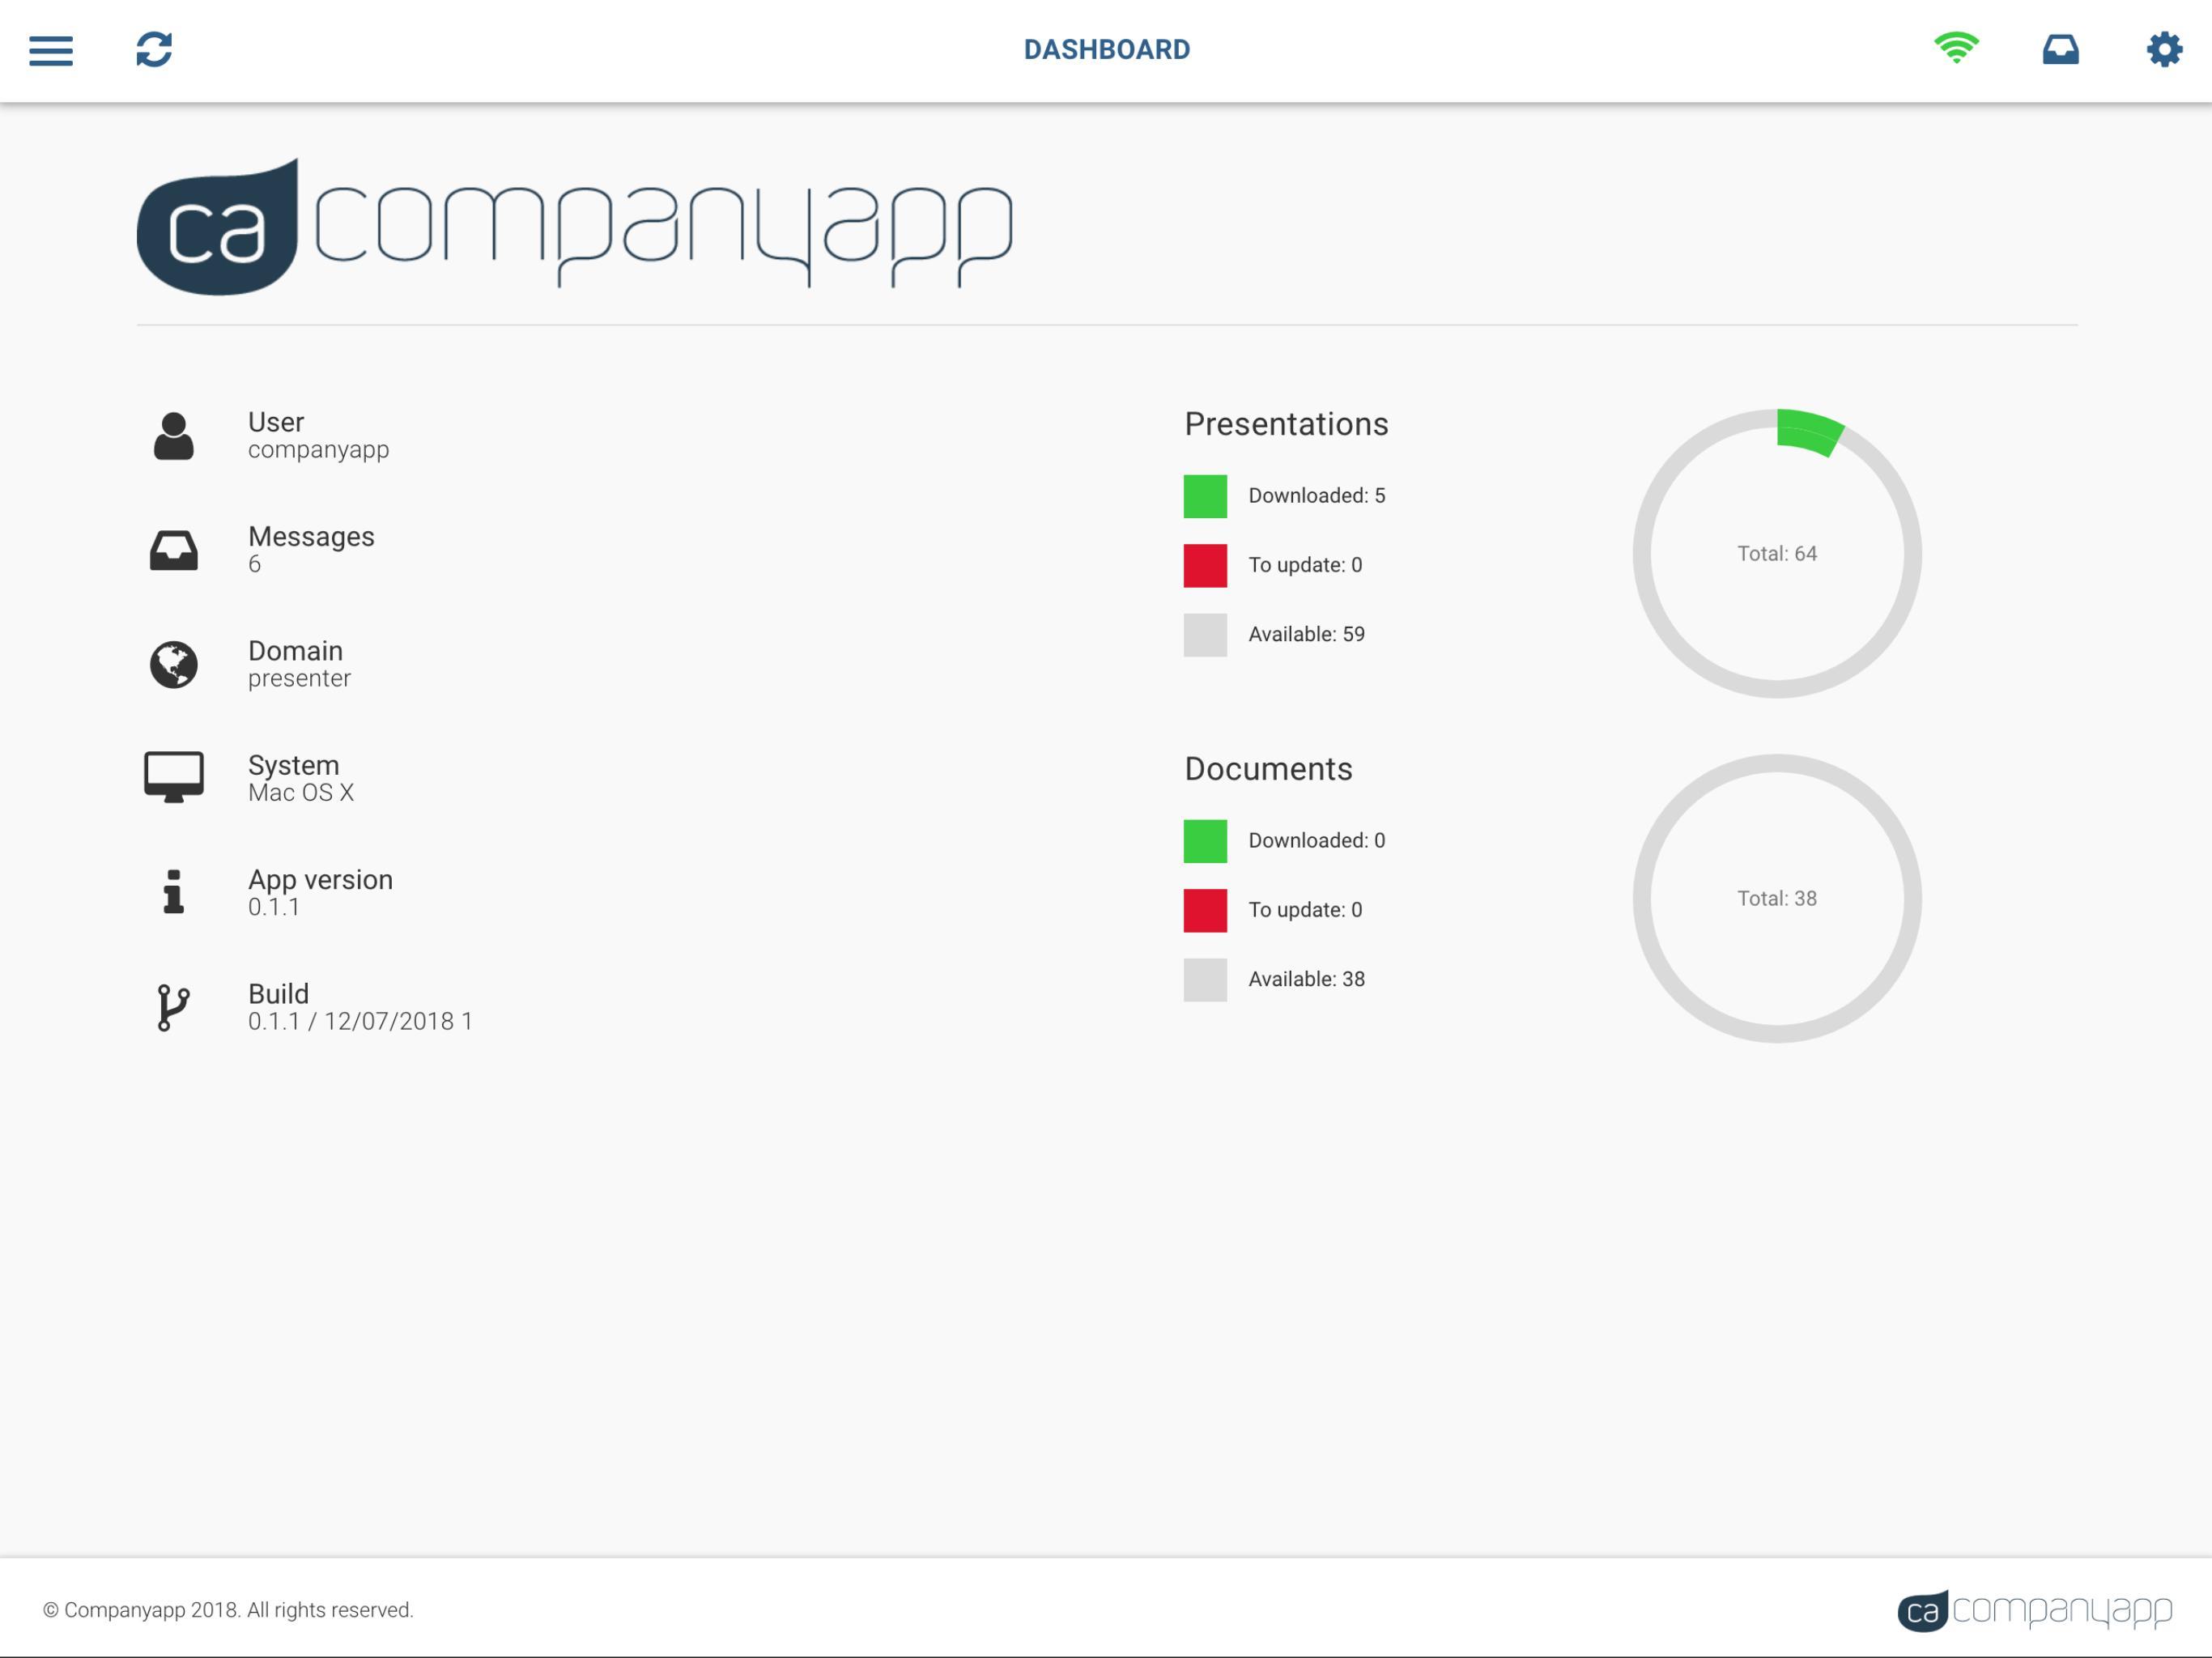
Task: Click Documents gray Available swatch
Action: pyautogui.click(x=1205, y=980)
